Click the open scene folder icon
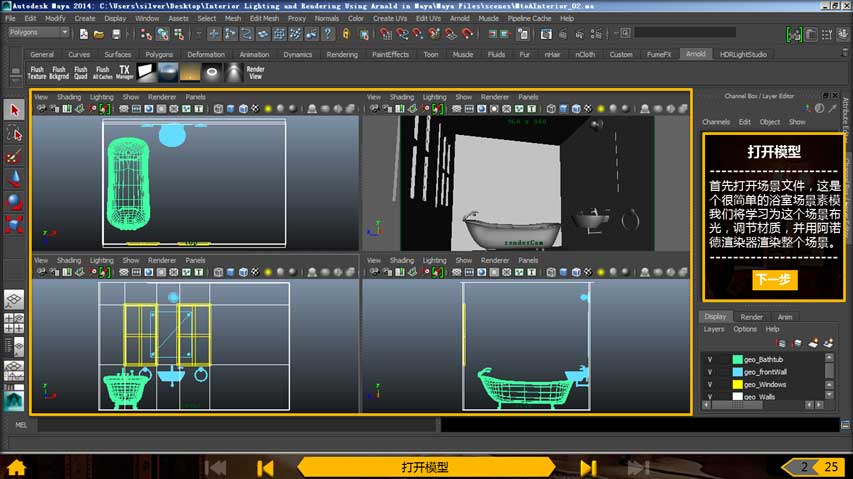853x479 pixels. coord(99,33)
